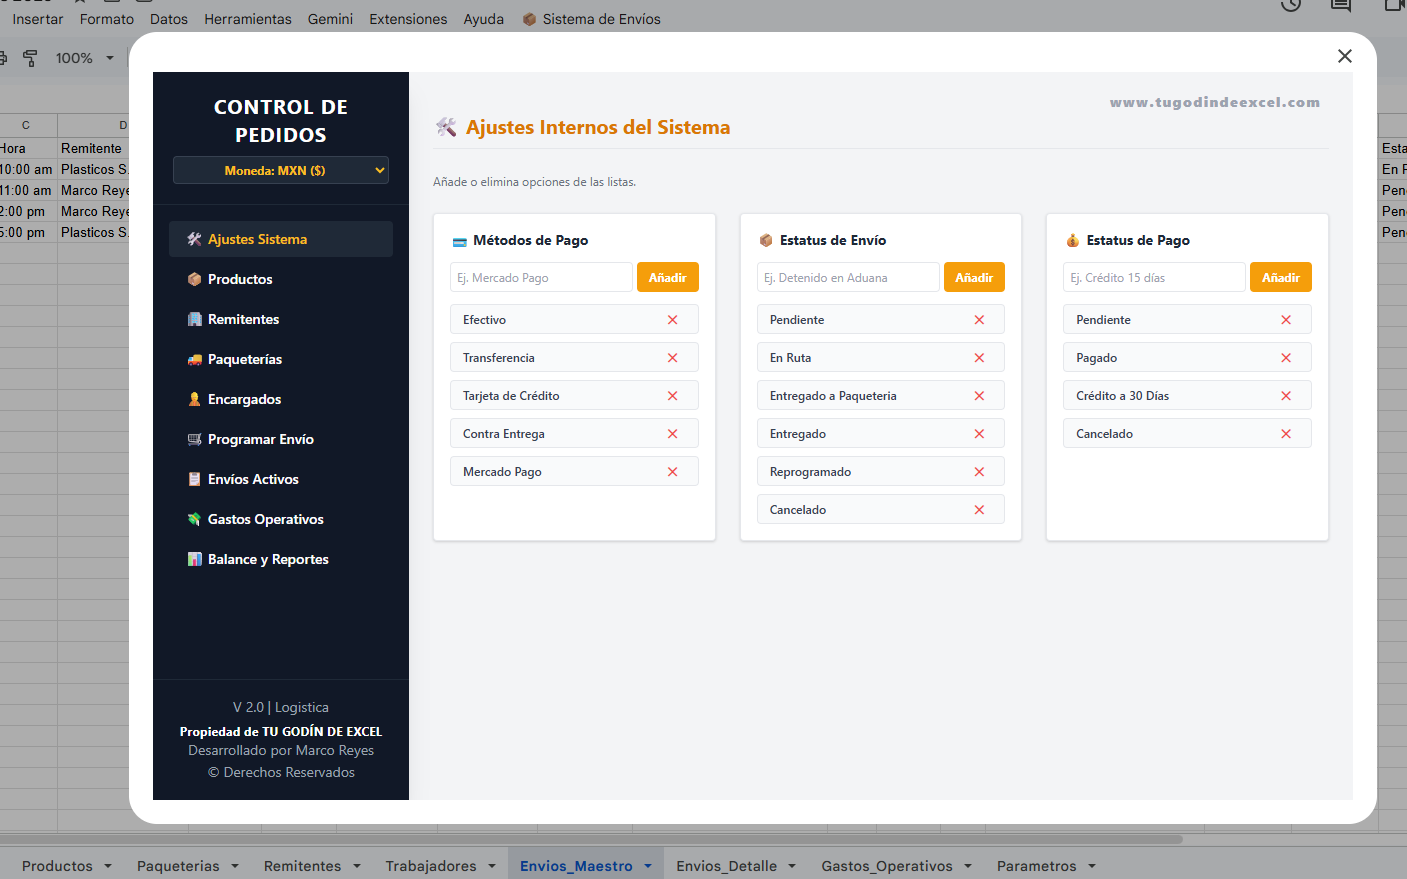Switch to the Trabajadores sheet tab
This screenshot has width=1407, height=879.
point(431,866)
